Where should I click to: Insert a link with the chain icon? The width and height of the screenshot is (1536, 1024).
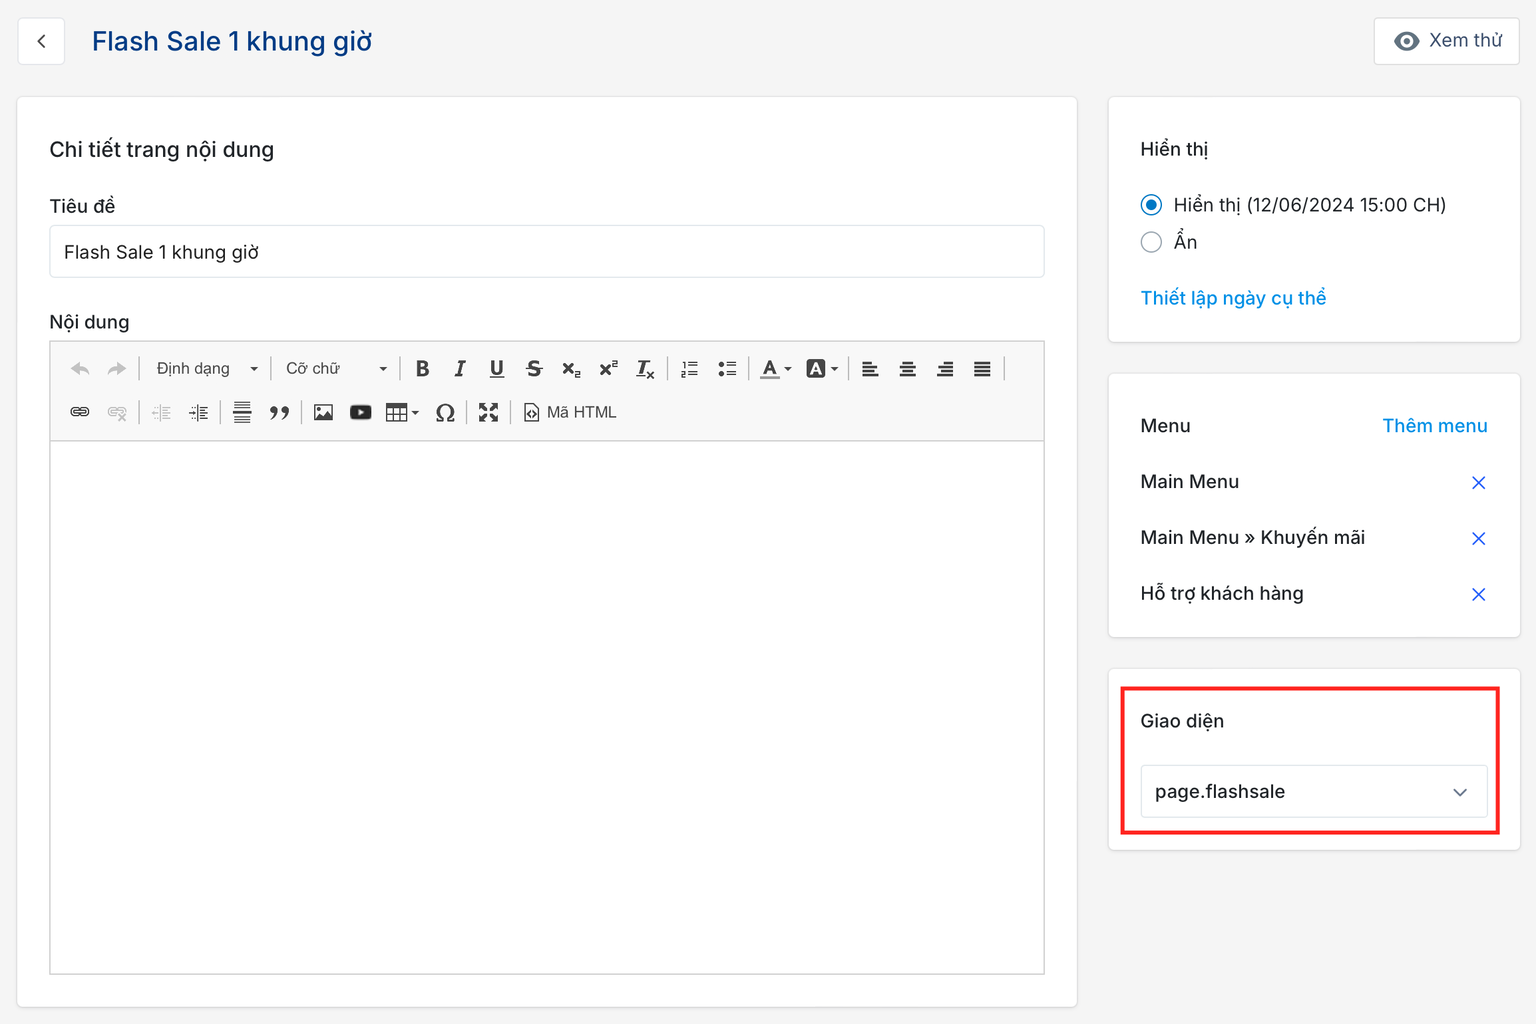[80, 413]
